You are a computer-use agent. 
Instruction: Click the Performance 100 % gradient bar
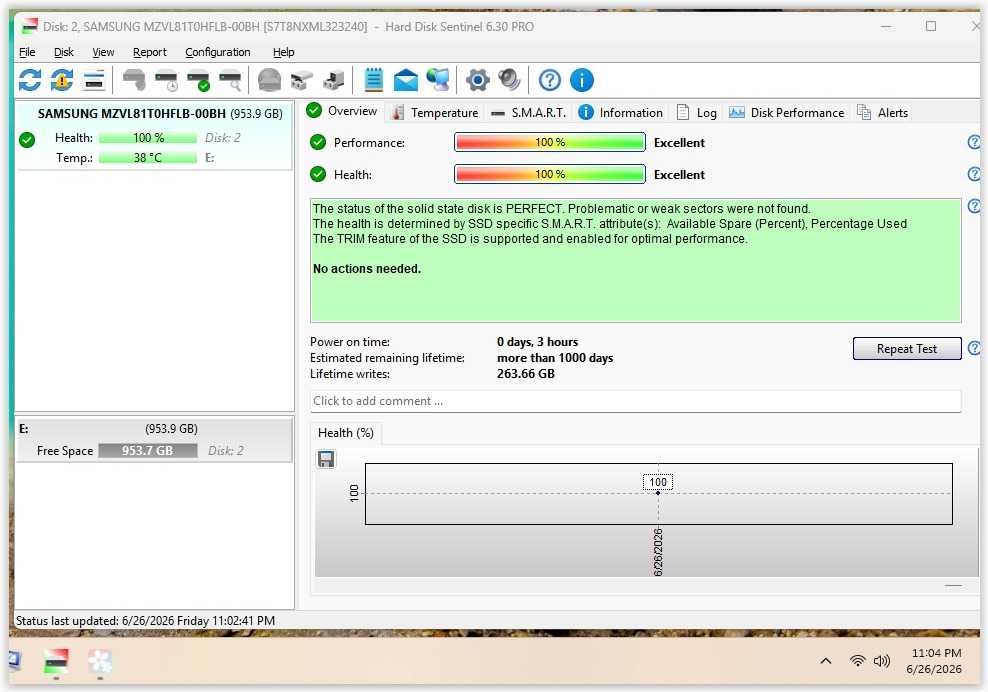click(549, 142)
